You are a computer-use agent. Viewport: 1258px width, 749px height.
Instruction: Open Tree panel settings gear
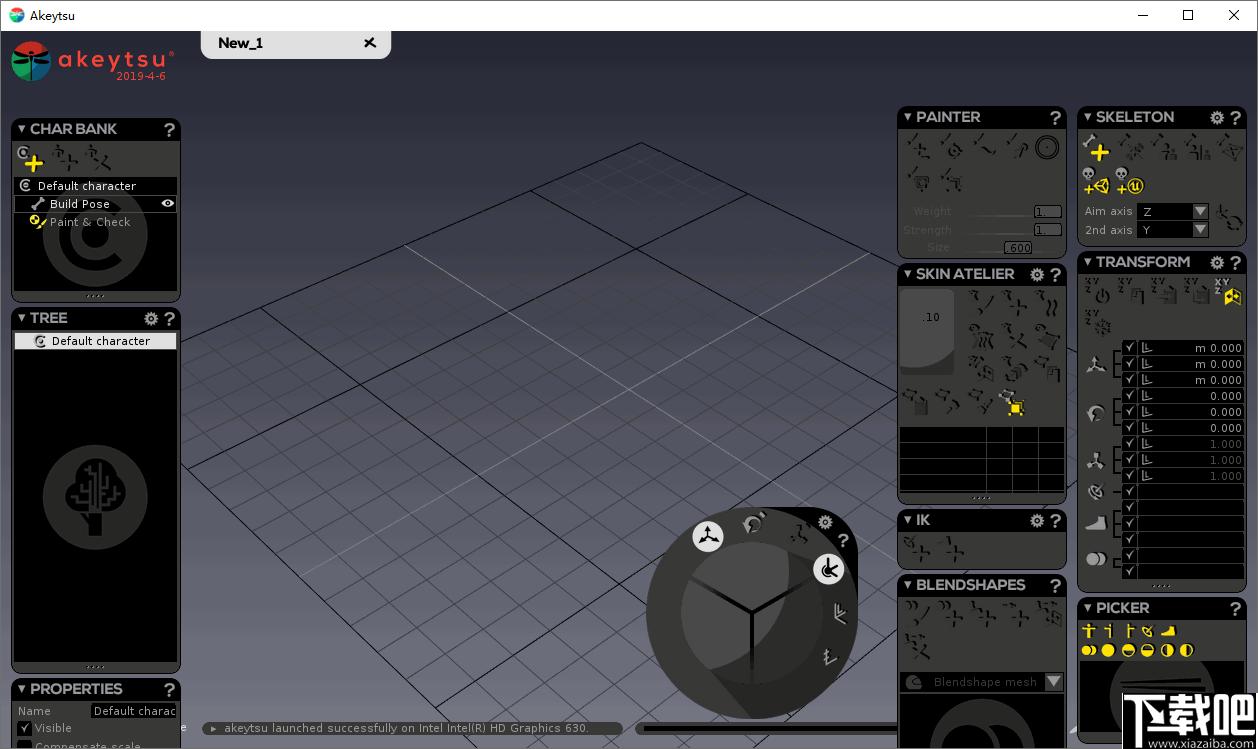click(x=151, y=319)
